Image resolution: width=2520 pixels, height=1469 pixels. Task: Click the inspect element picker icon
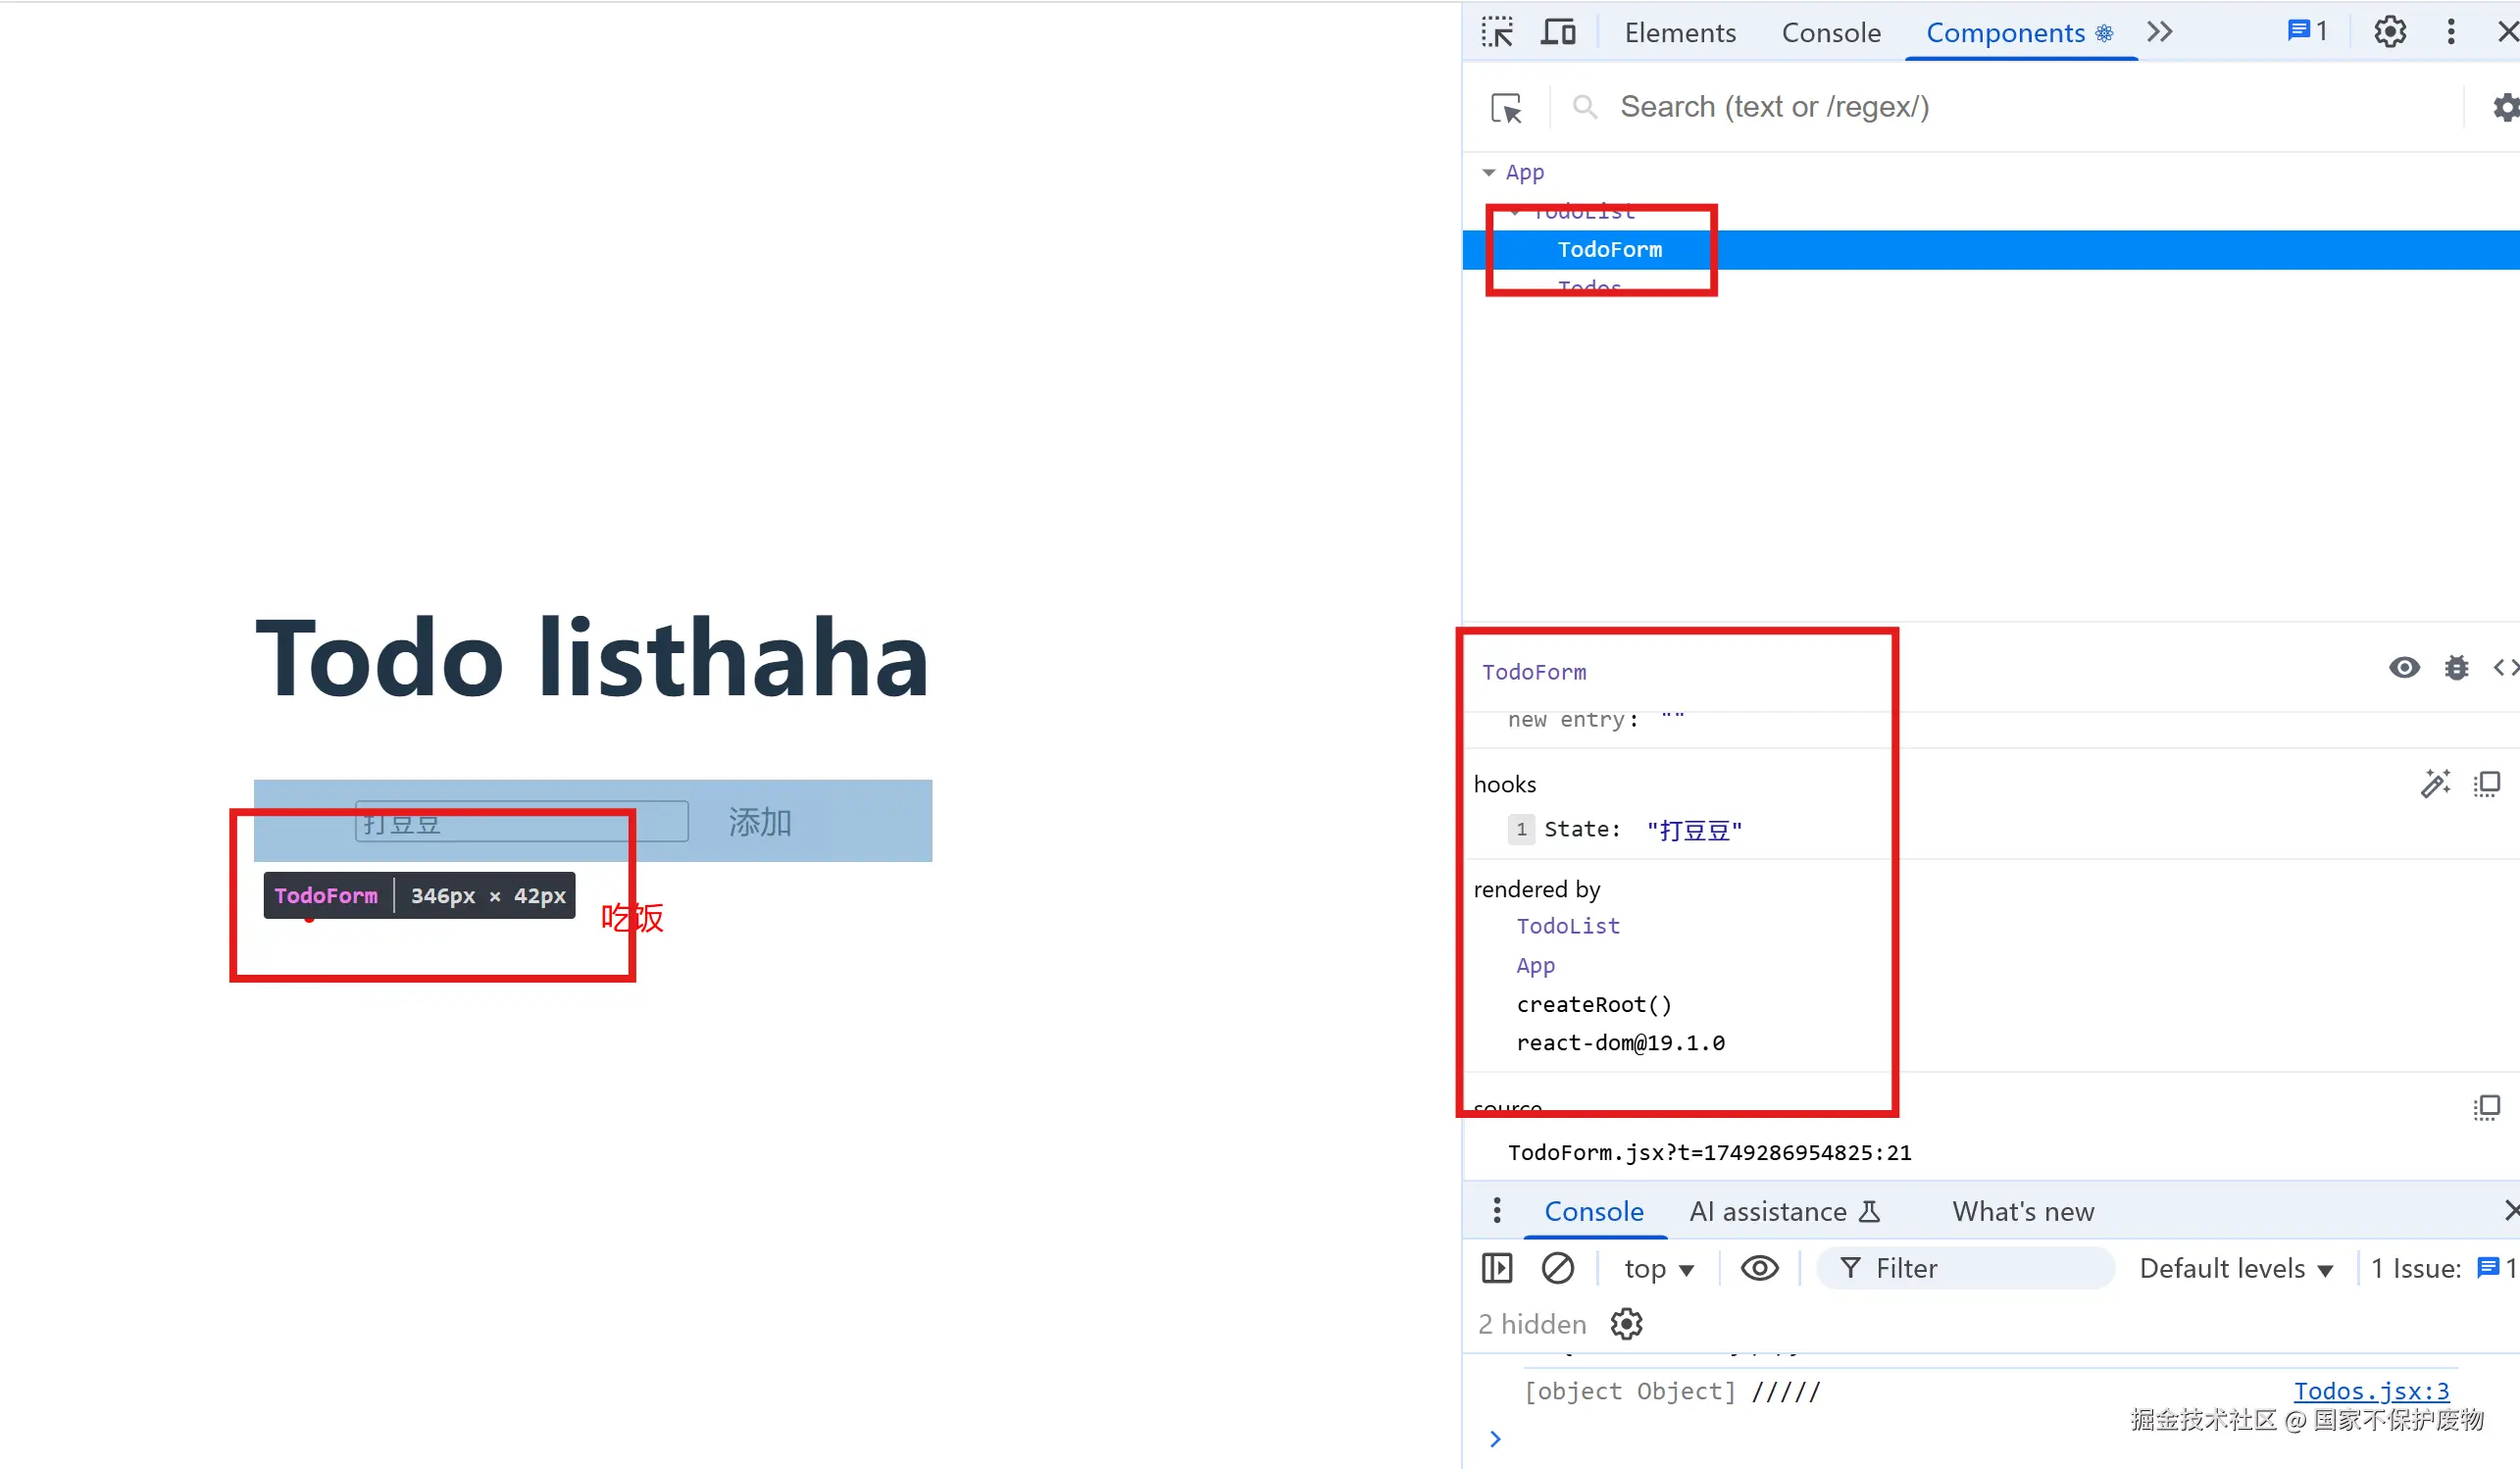pyautogui.click(x=1497, y=32)
